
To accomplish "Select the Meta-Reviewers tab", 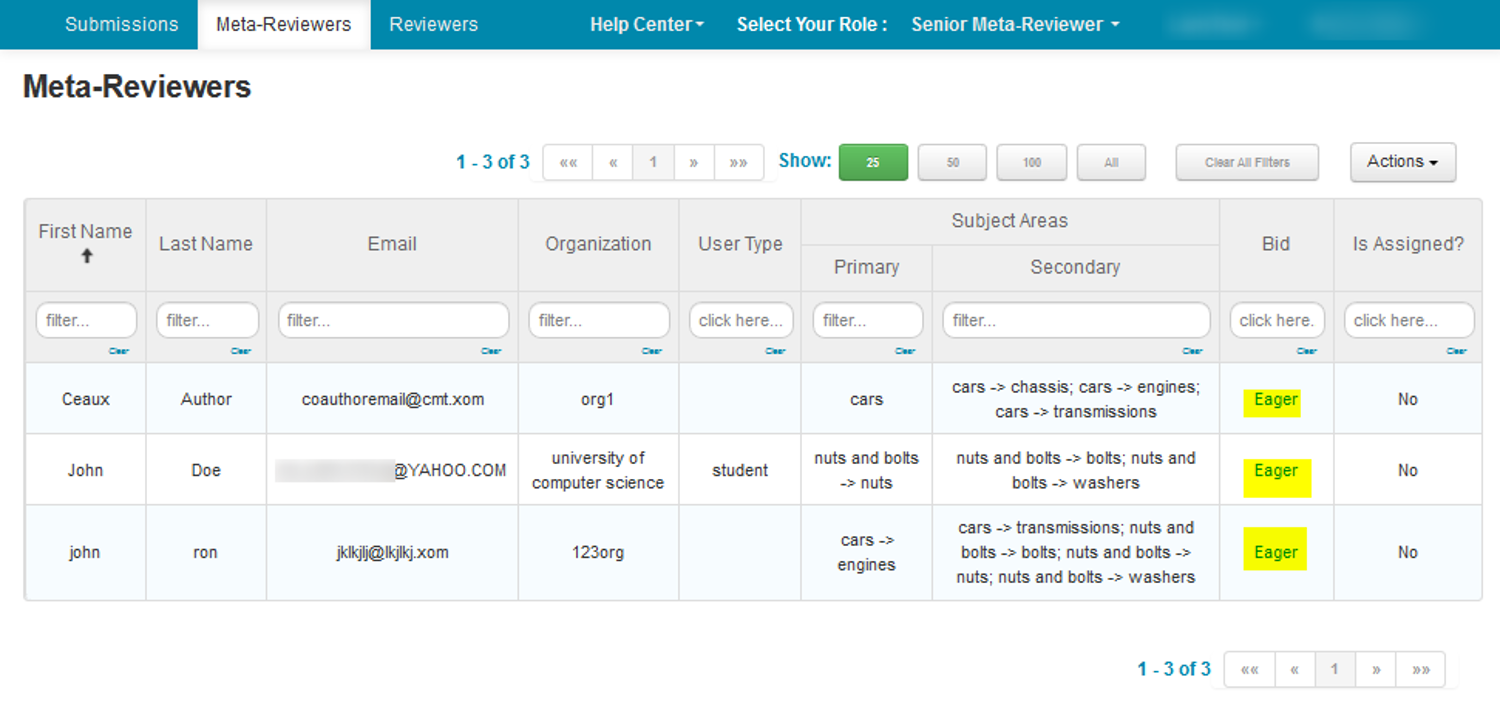I will (x=284, y=24).
